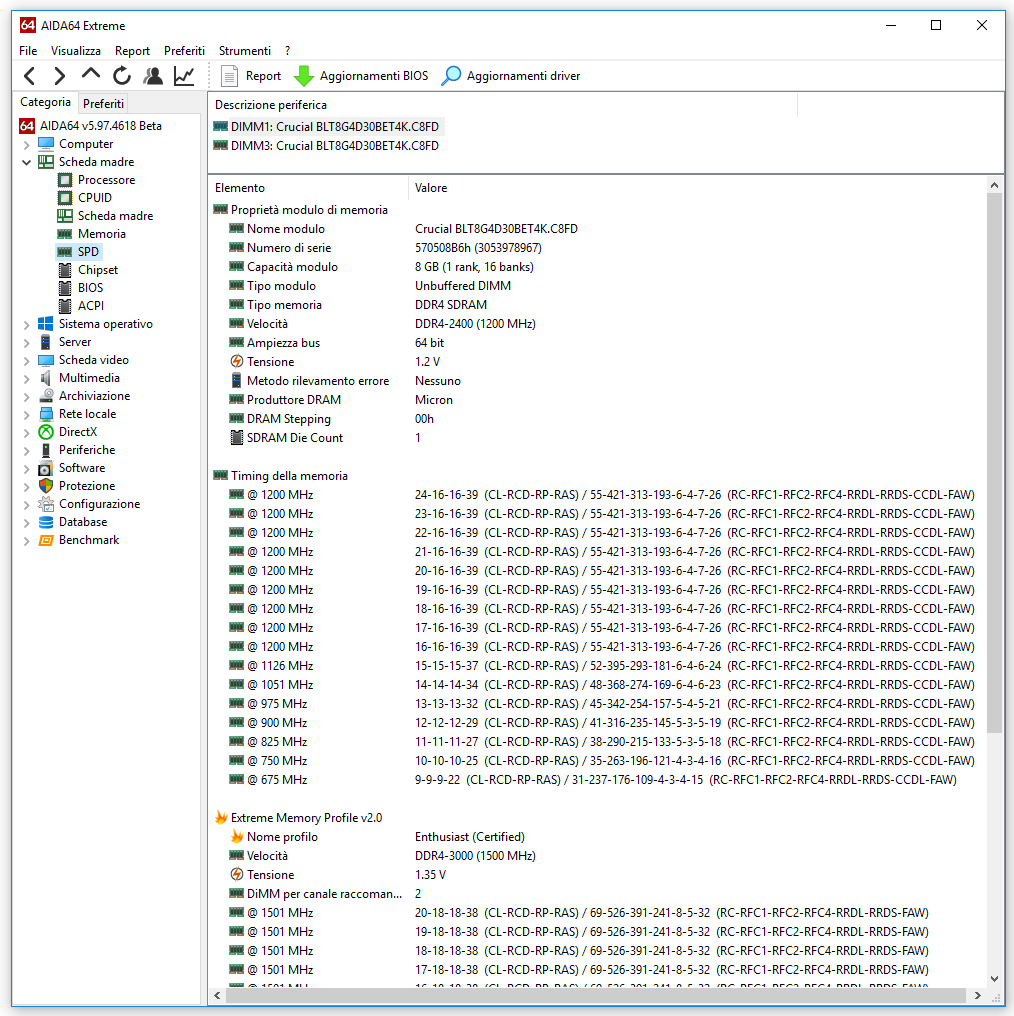Viewport: 1014px width, 1016px height.
Task: Select the SPD tree item
Action: 88,252
